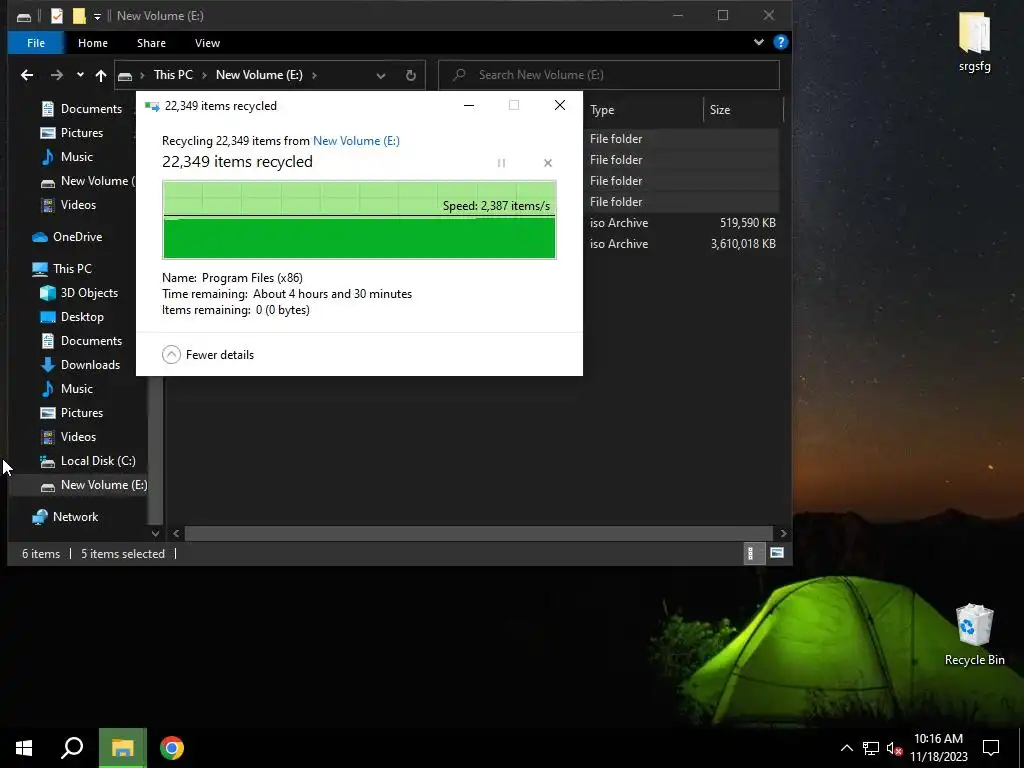
Task: Click This PC in the address bar
Action: (x=173, y=75)
